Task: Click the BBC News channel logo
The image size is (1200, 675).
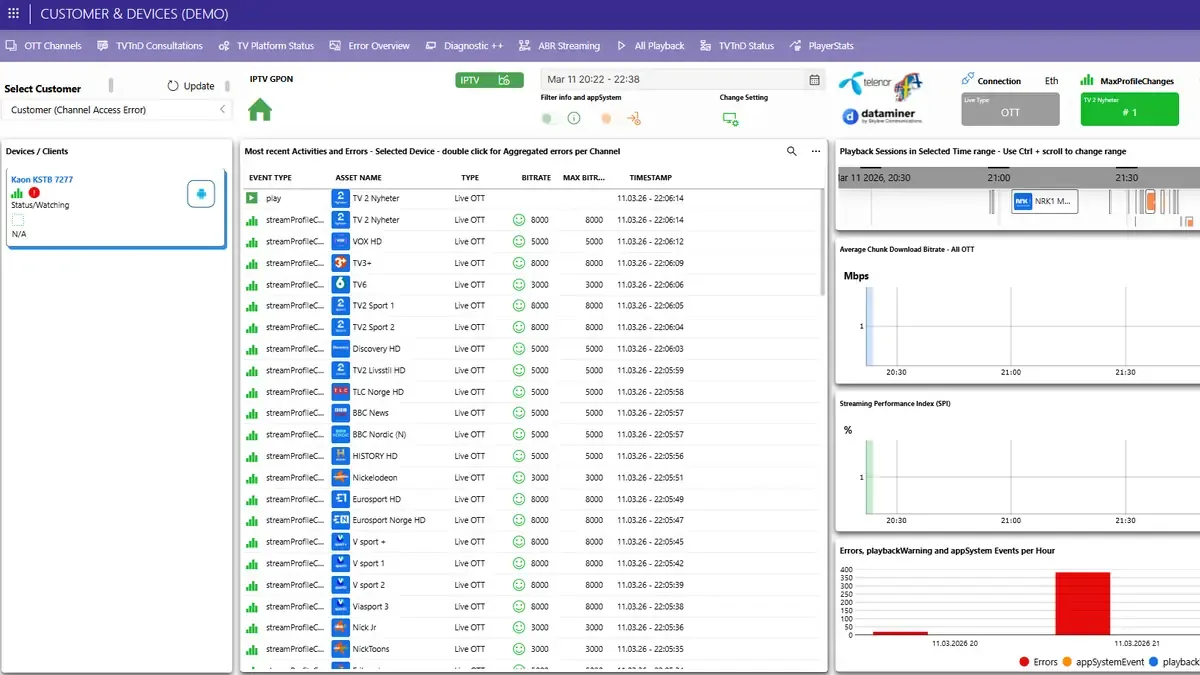Action: 340,413
